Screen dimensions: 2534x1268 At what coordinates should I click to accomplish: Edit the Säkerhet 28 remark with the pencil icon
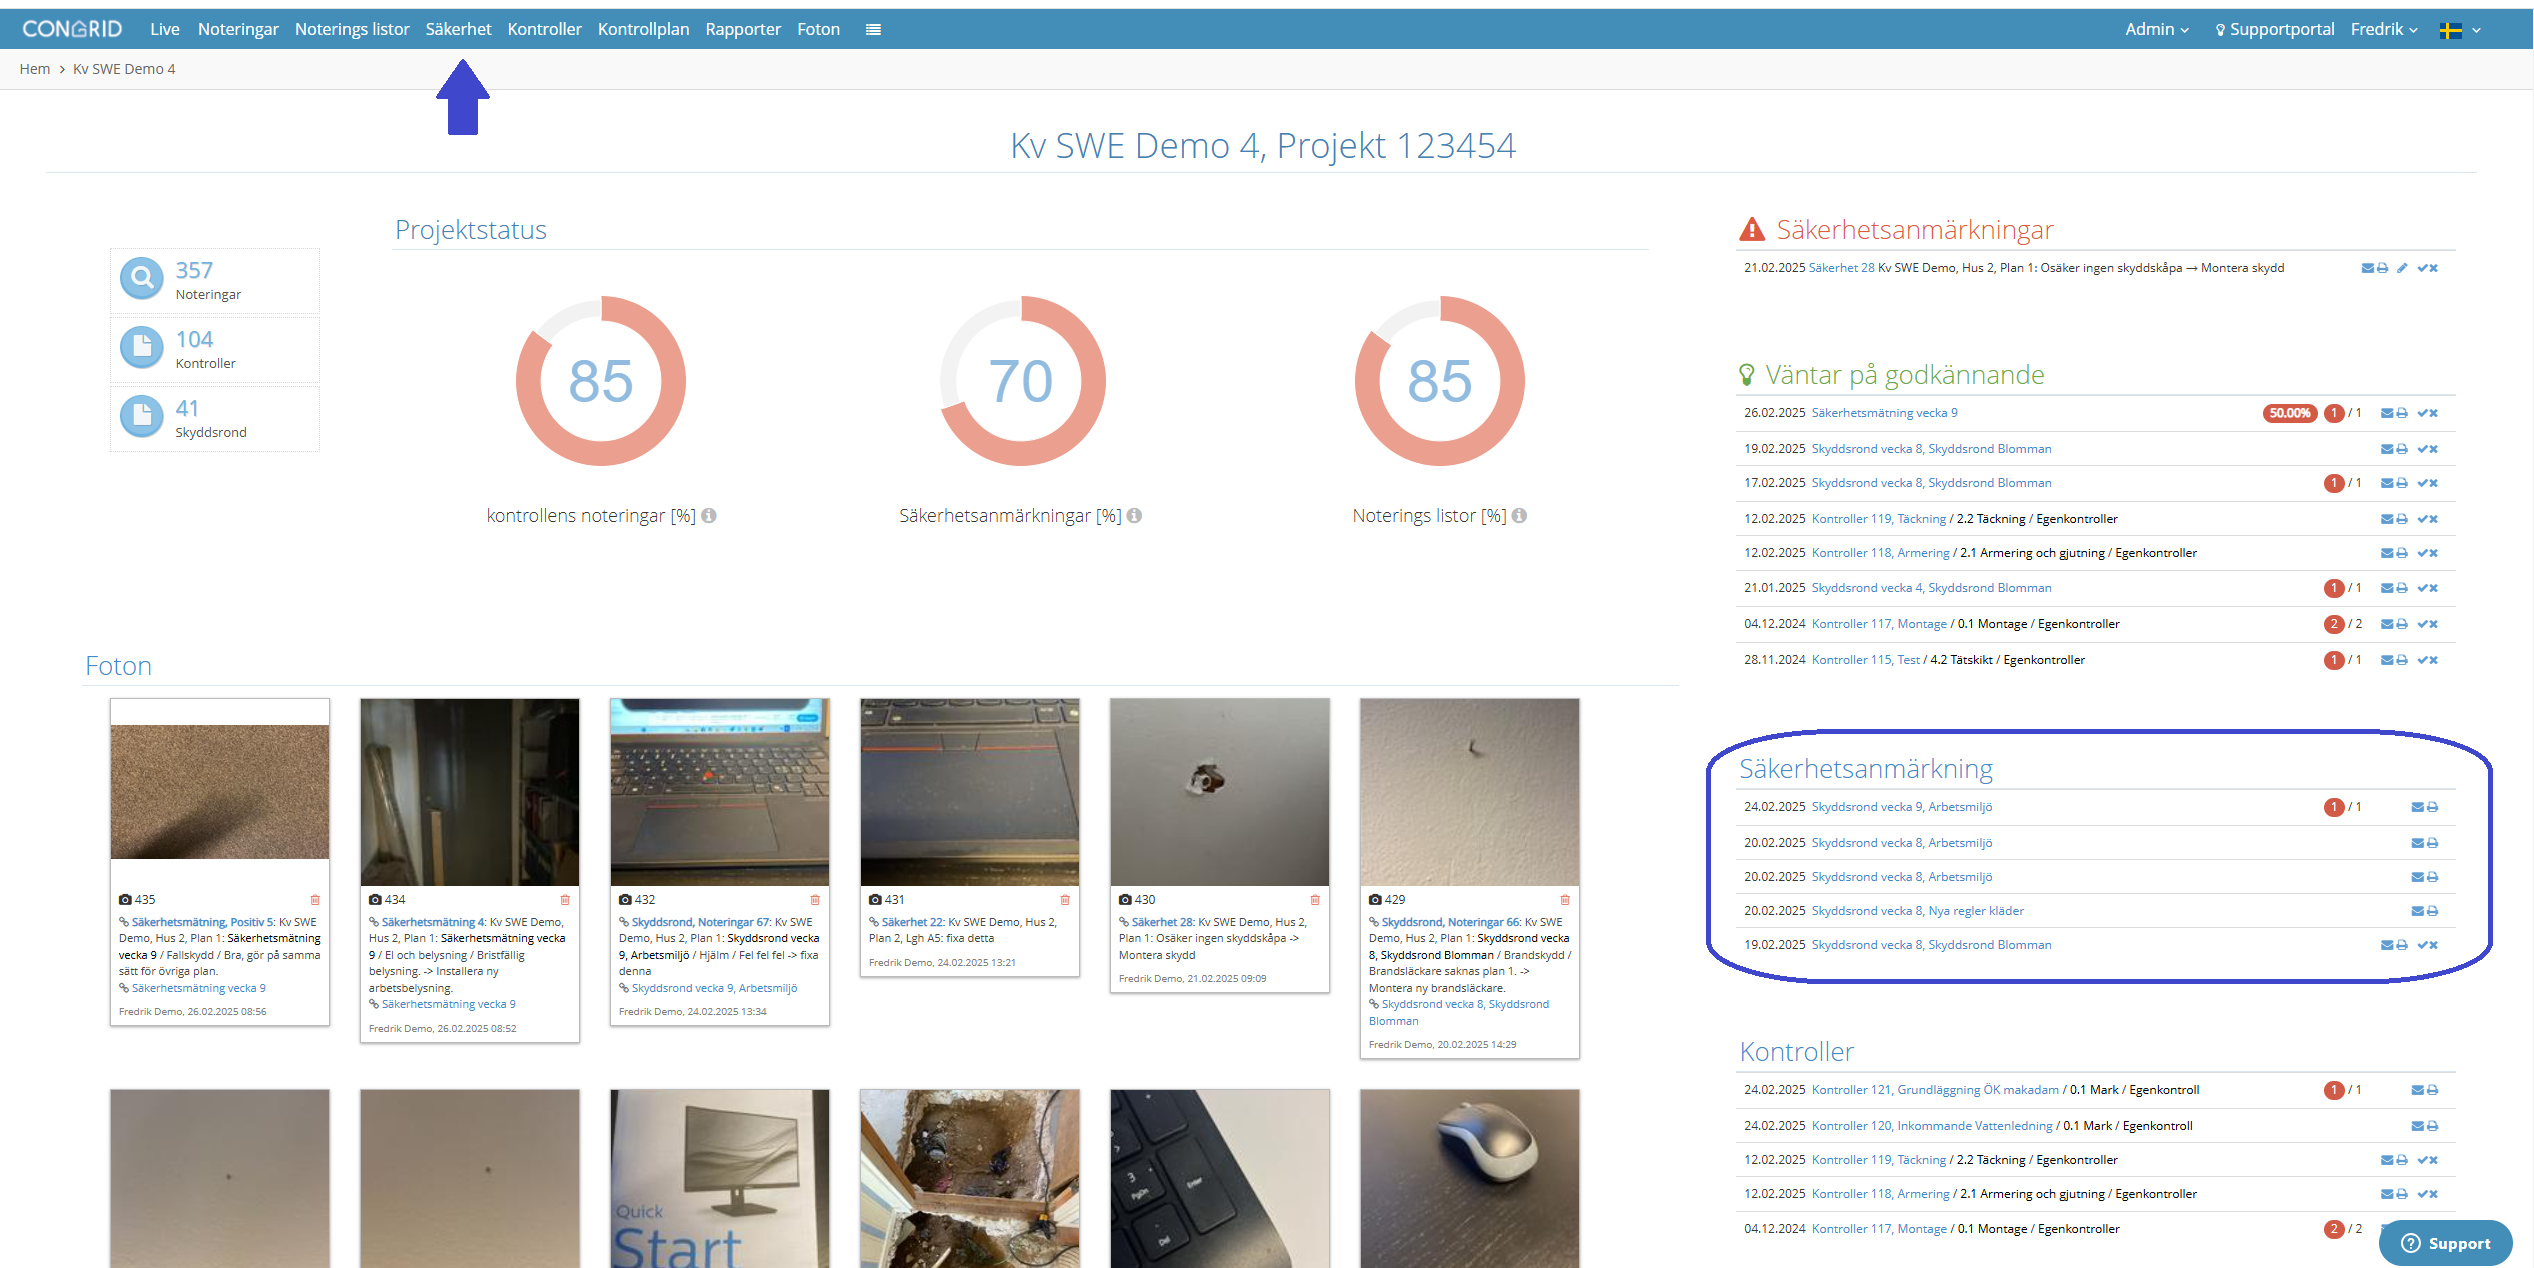(2402, 268)
